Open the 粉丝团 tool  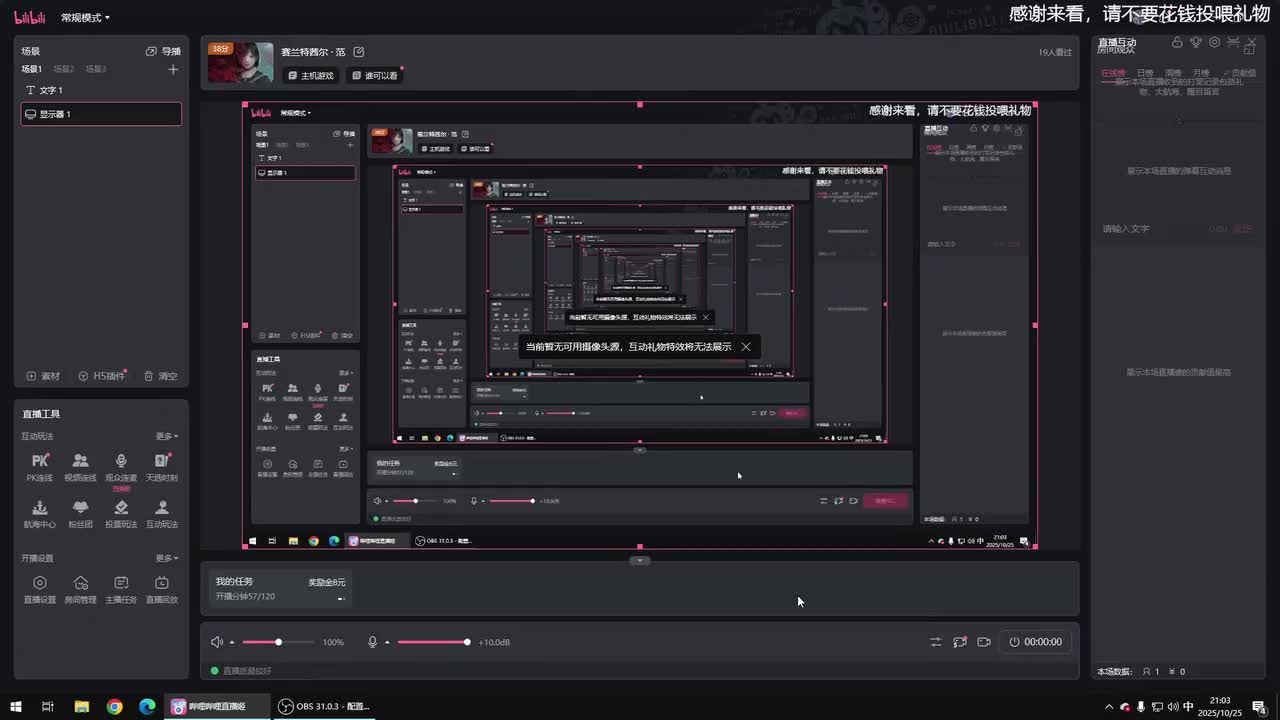80,514
